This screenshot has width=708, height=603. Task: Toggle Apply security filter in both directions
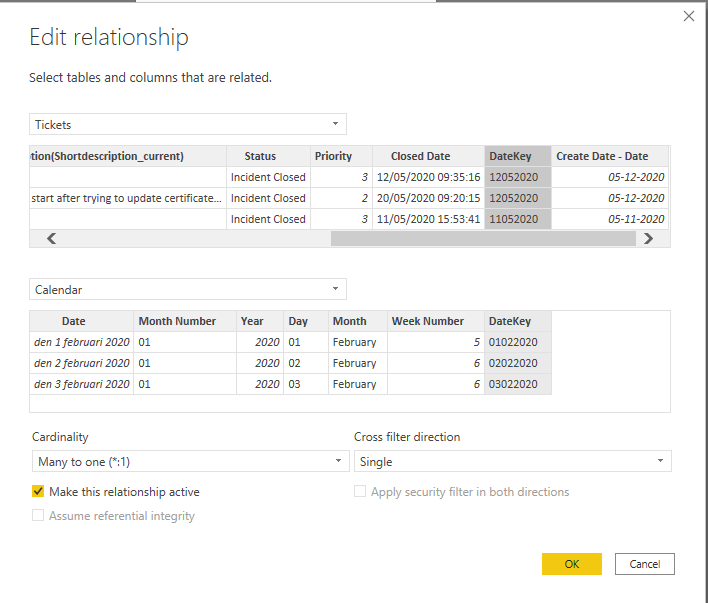pos(360,491)
